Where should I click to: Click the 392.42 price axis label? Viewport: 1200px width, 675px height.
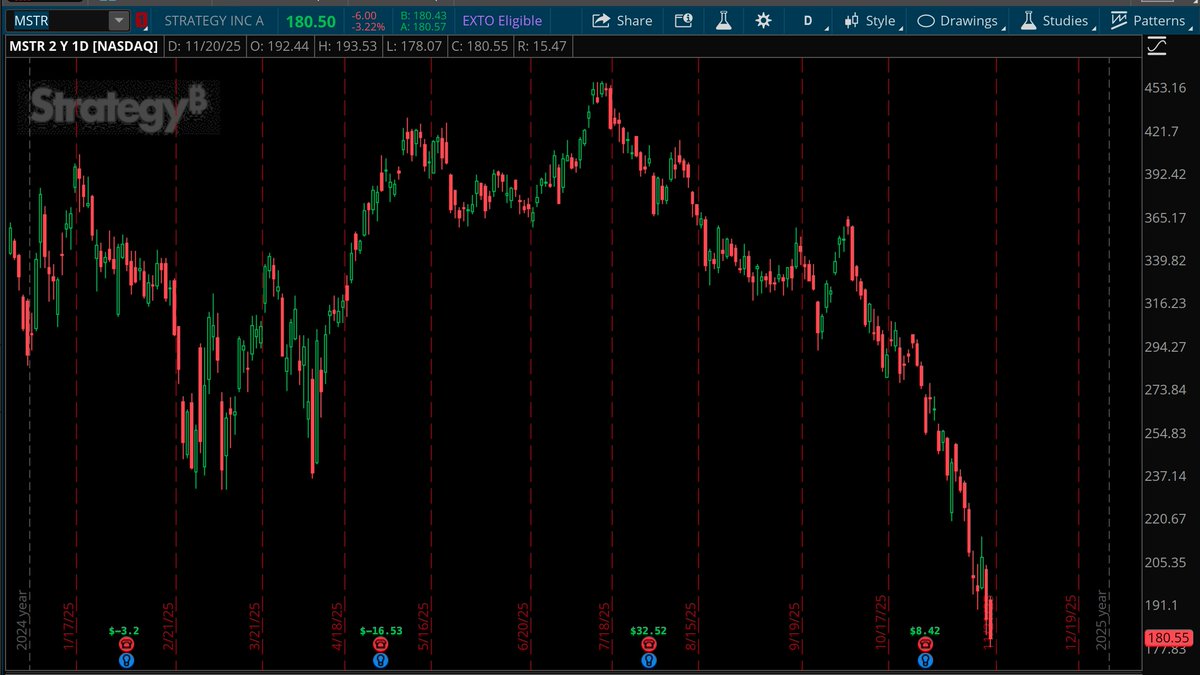click(x=1164, y=174)
